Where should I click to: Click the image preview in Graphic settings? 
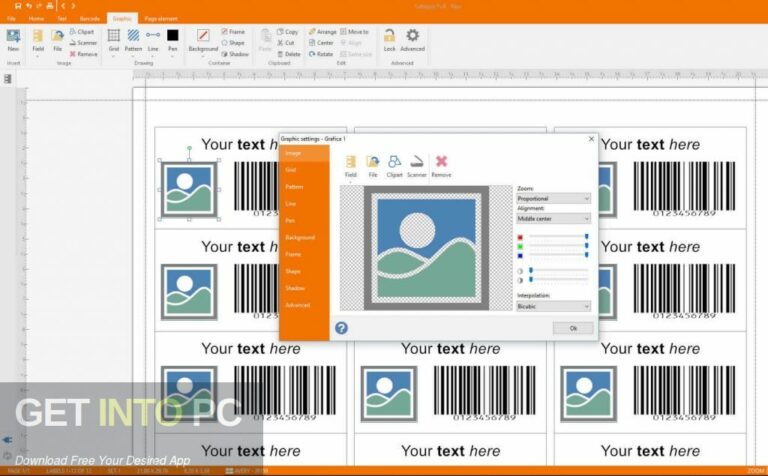pyautogui.click(x=426, y=248)
